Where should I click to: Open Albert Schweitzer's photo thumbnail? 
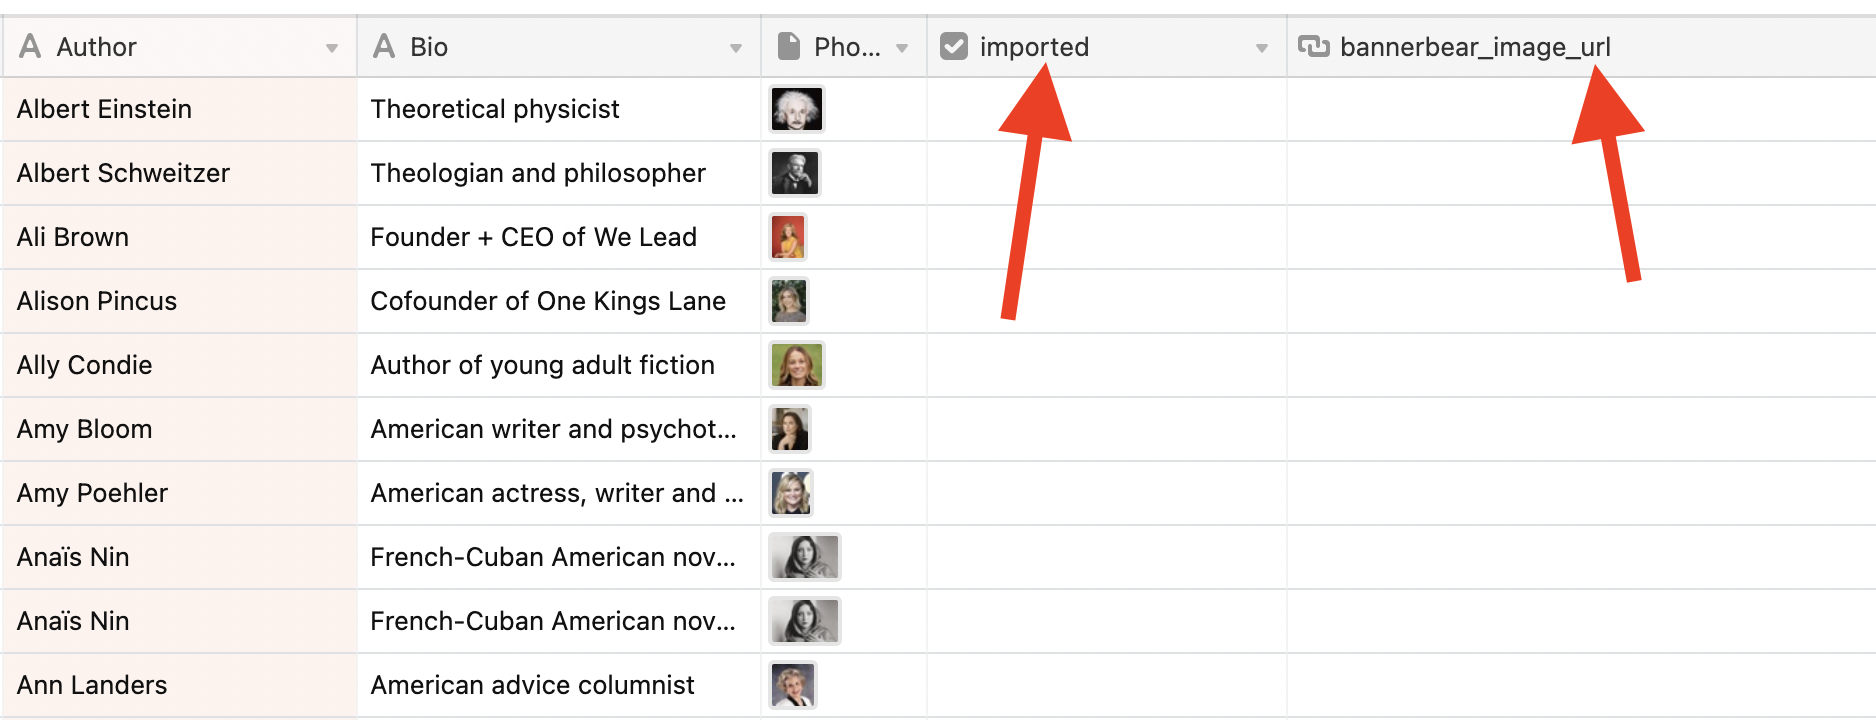click(795, 173)
